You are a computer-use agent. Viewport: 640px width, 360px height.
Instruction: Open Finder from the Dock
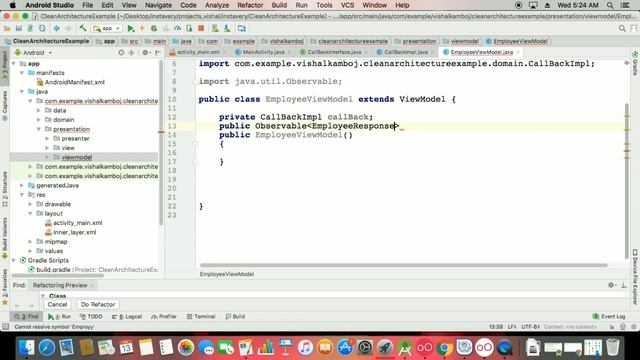[27, 348]
